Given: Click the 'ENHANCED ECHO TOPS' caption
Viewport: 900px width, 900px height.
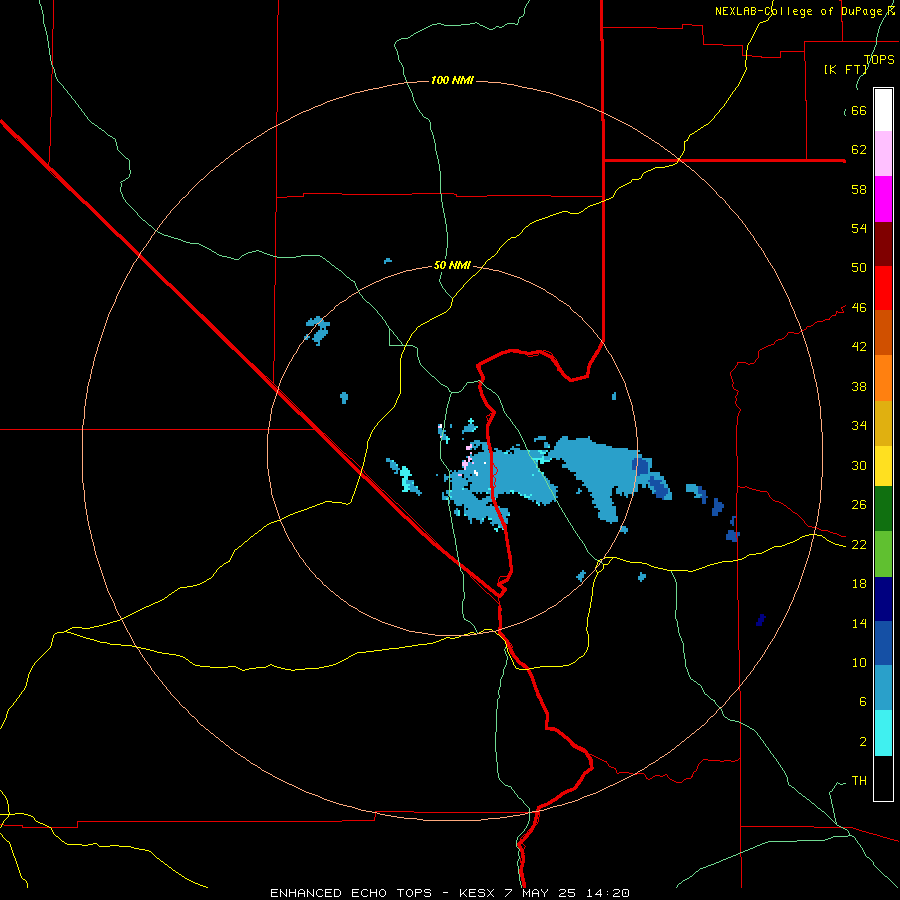Looking at the screenshot, I should (351, 893).
